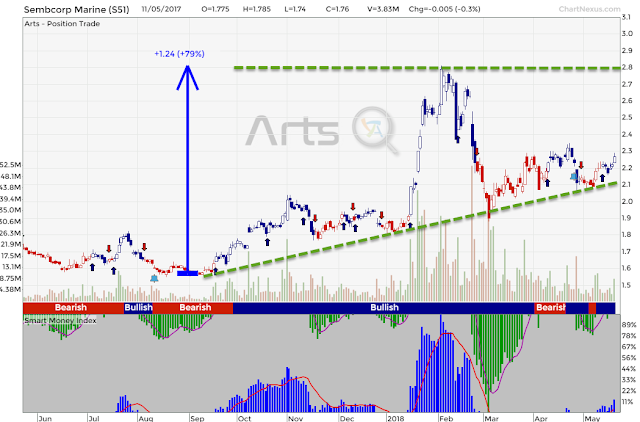Click the Mar month label on time axis
The width and height of the screenshot is (640, 422).
tap(491, 418)
